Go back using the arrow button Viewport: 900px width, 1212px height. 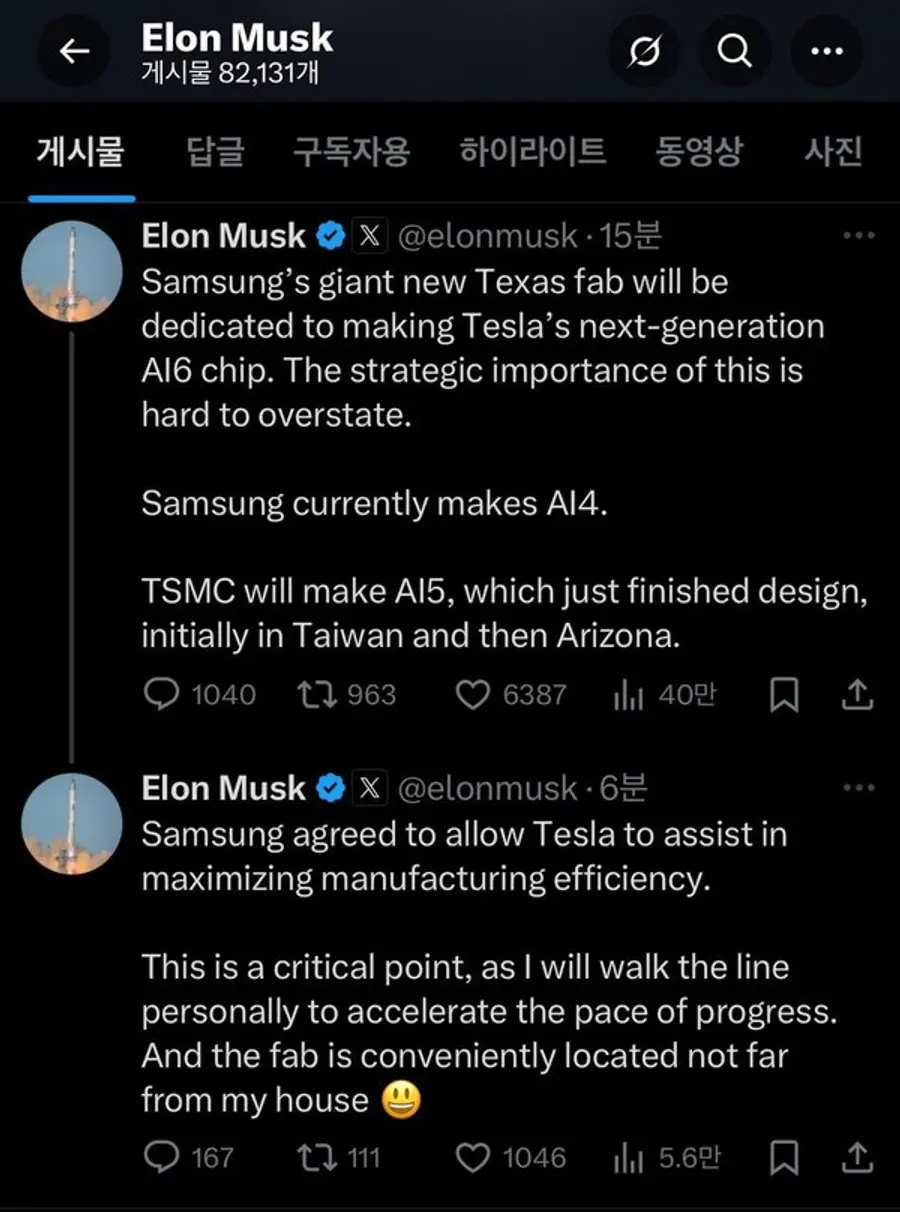tap(75, 52)
